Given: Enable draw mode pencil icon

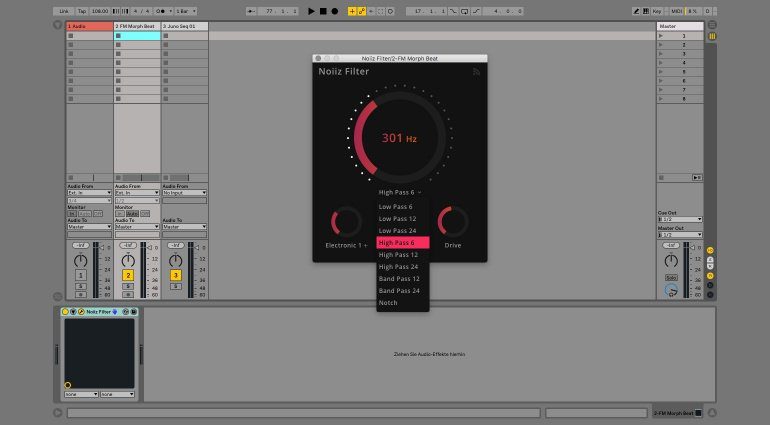Looking at the screenshot, I should (x=636, y=11).
